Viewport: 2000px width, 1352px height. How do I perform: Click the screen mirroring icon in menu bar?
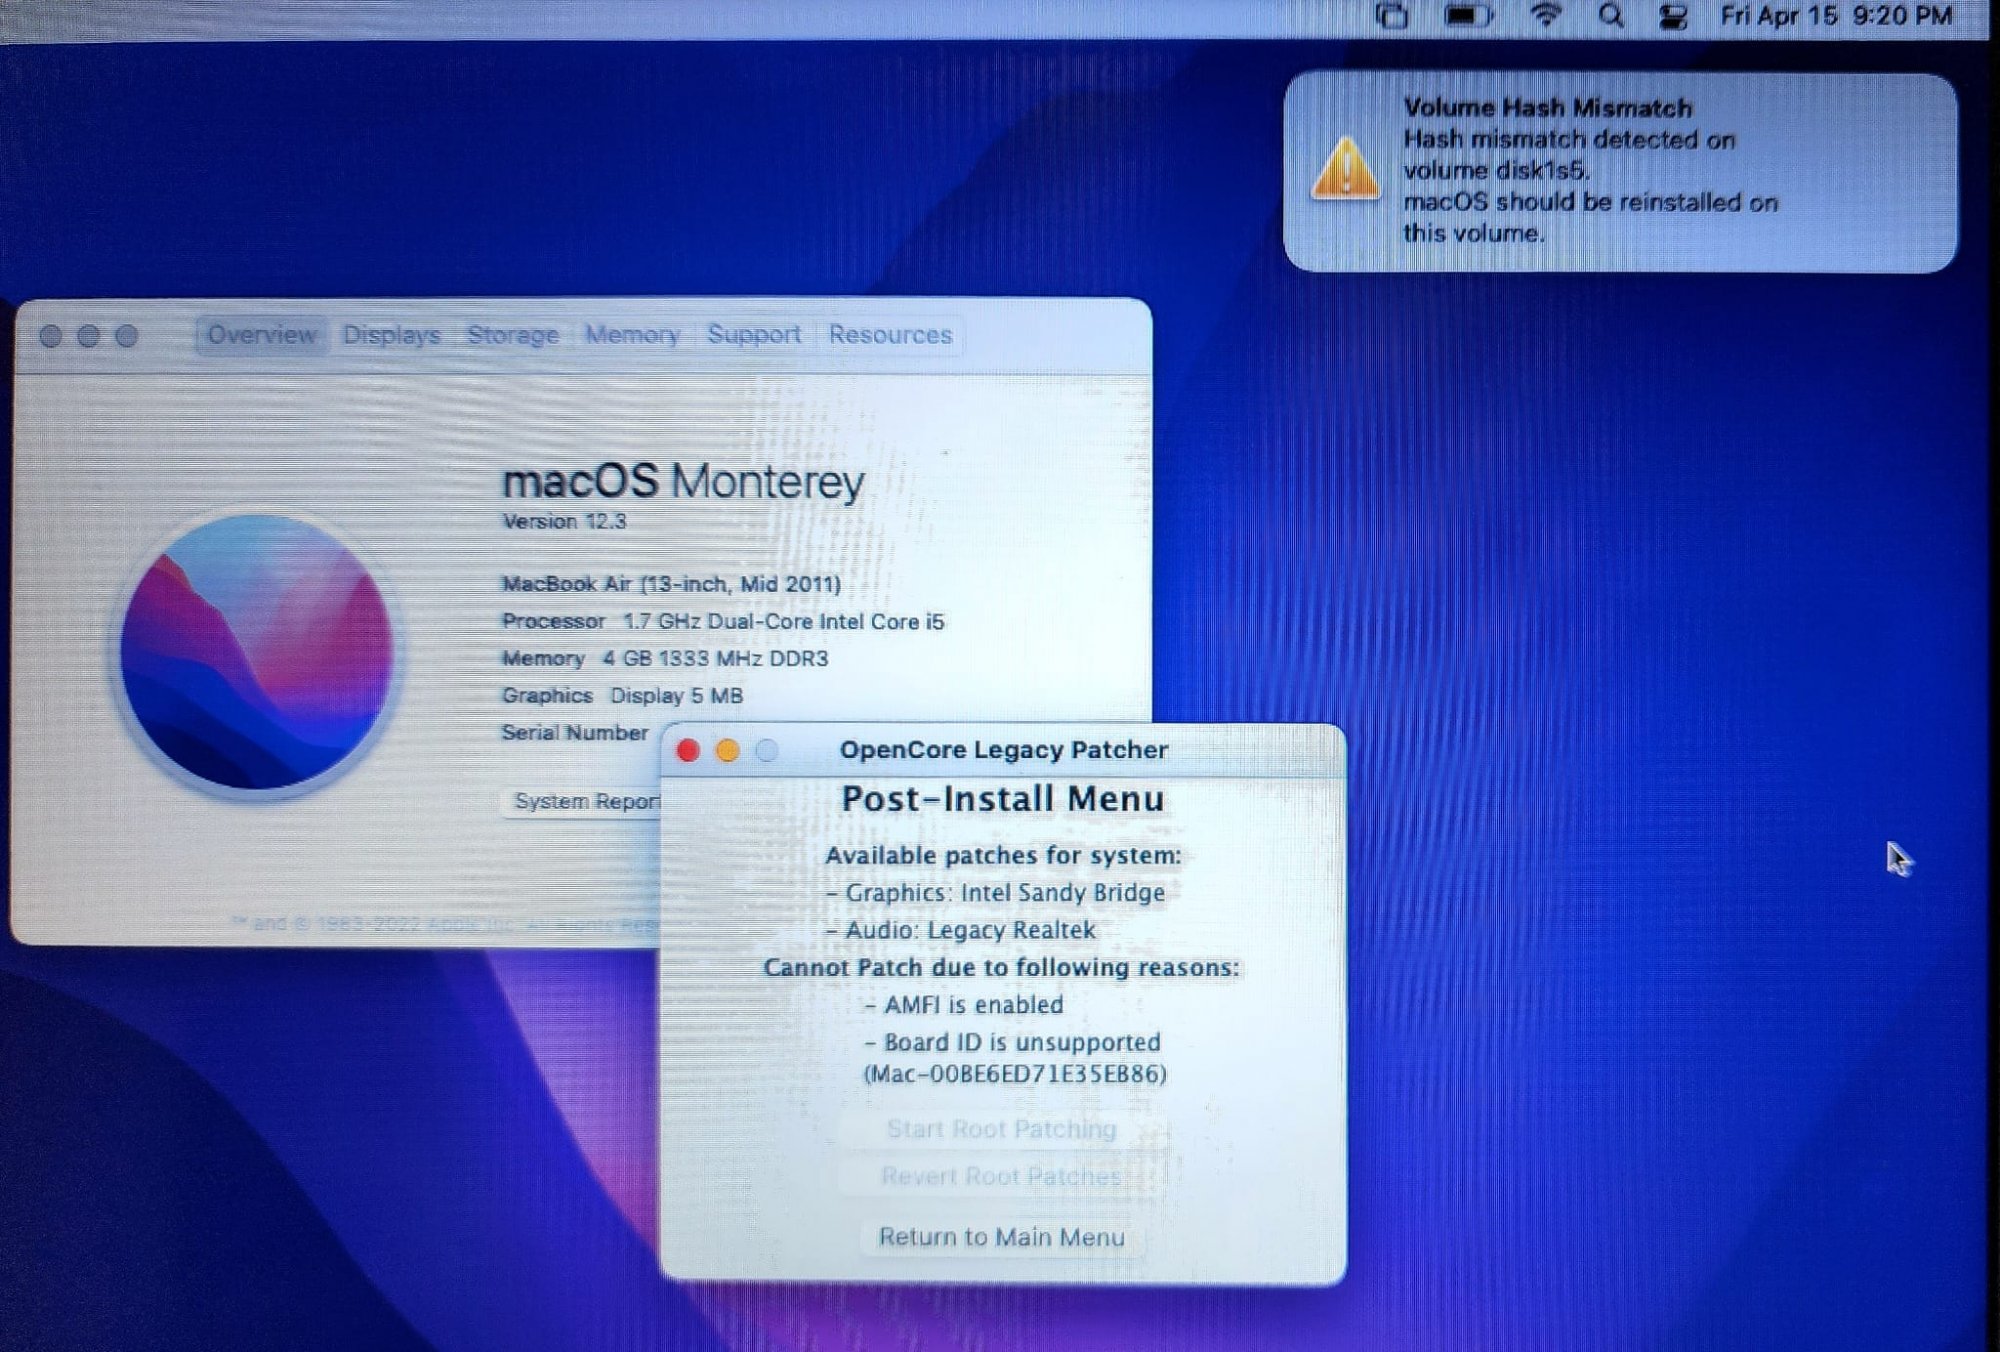pyautogui.click(x=1392, y=16)
